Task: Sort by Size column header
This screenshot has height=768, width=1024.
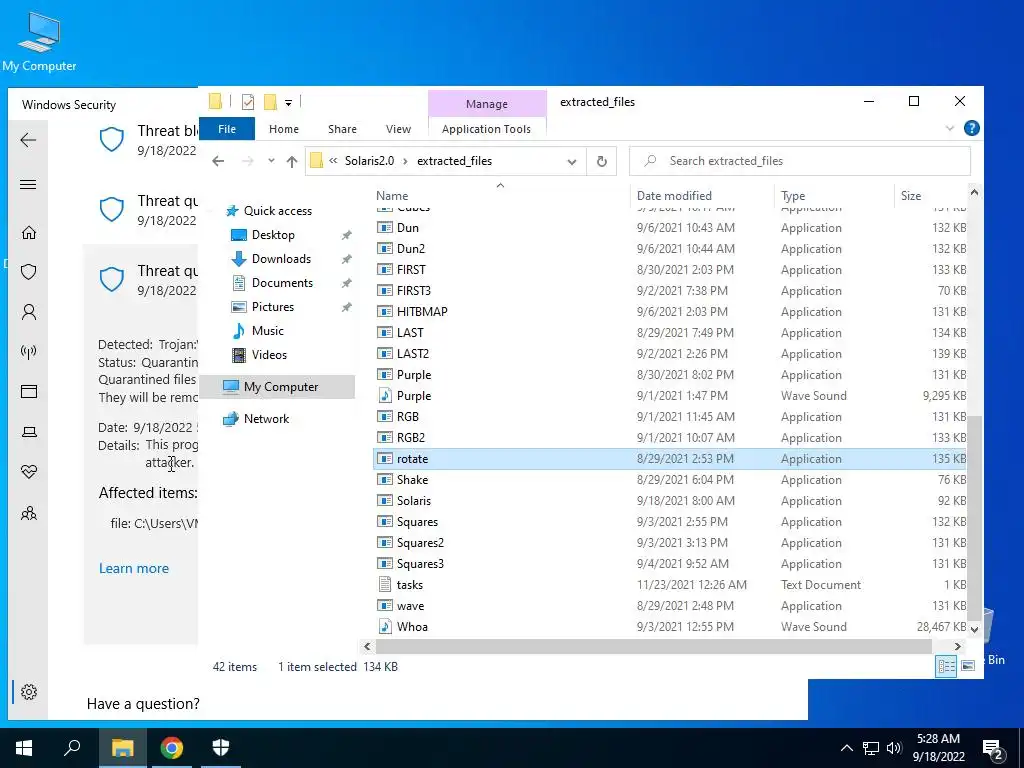Action: (x=911, y=196)
